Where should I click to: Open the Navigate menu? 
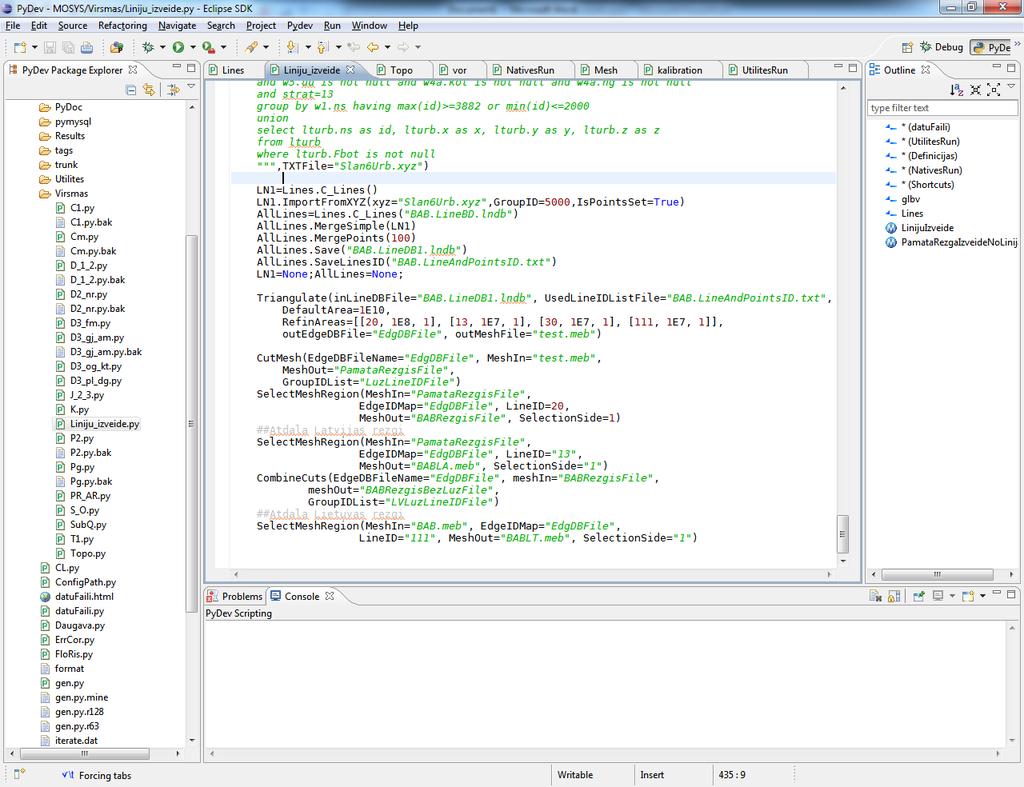pos(177,25)
